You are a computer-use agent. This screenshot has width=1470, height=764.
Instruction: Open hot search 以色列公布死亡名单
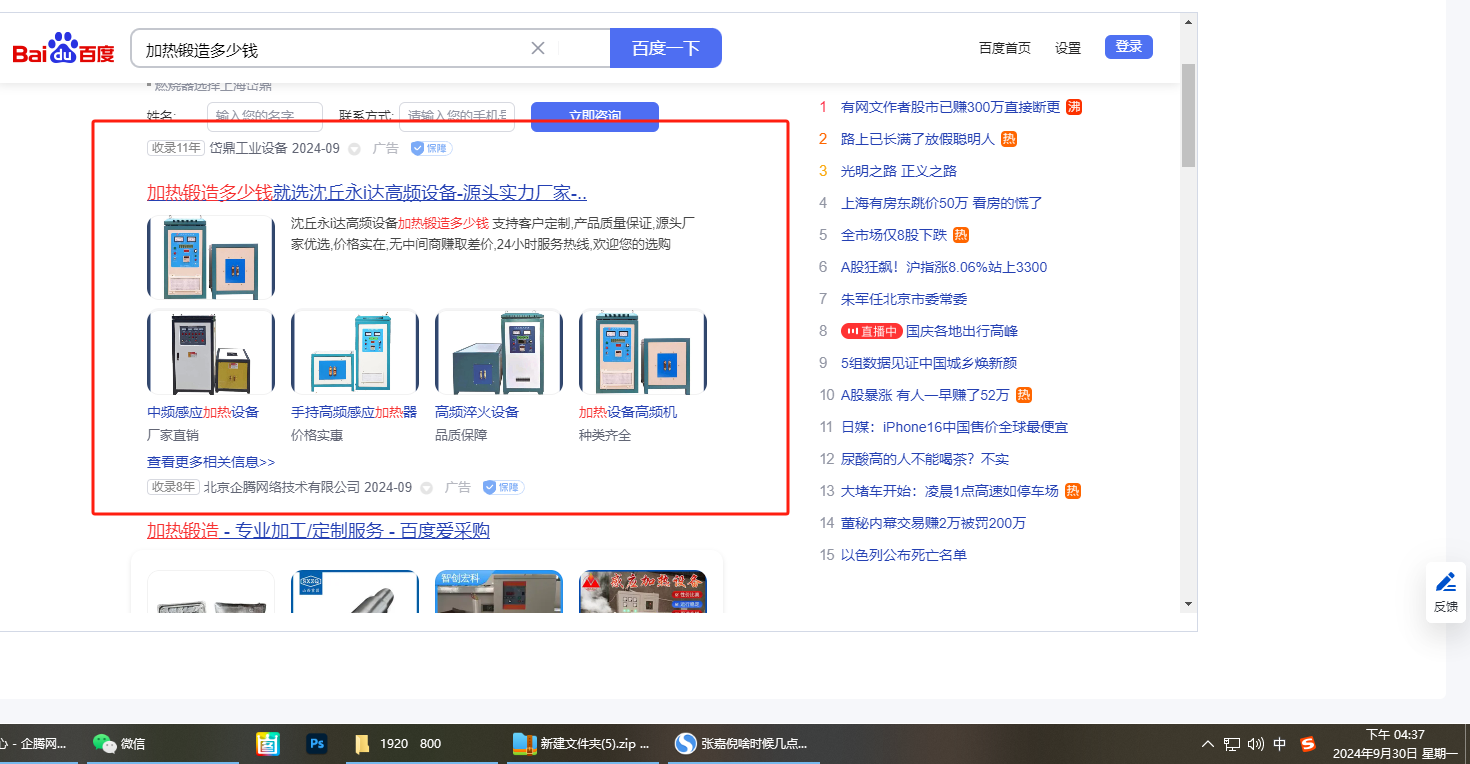(x=904, y=555)
